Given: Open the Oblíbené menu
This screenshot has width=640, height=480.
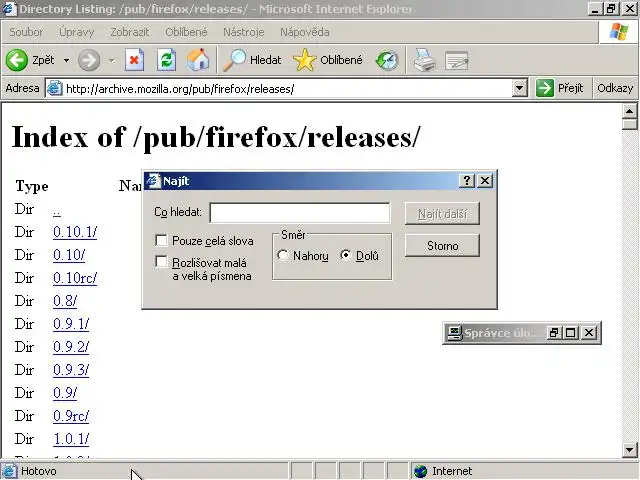Looking at the screenshot, I should point(186,32).
